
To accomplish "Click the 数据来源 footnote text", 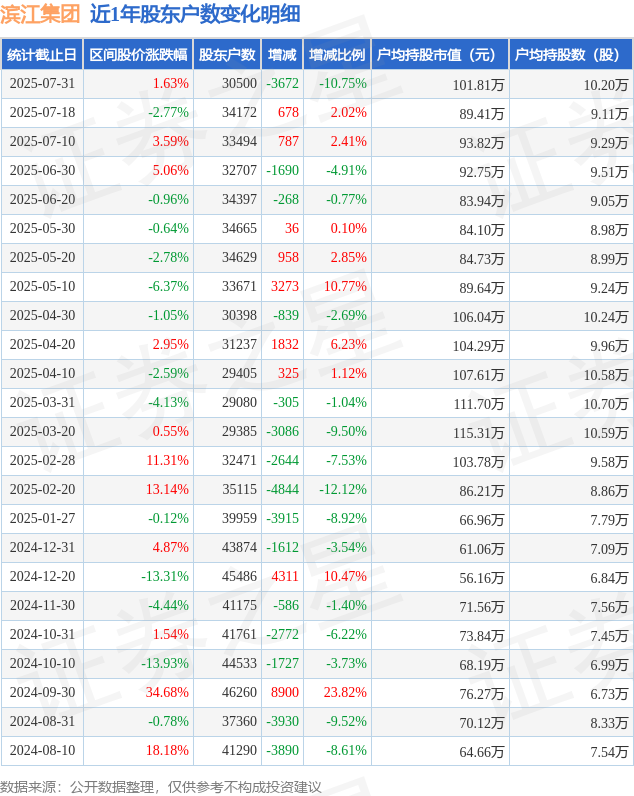I will (x=160, y=787).
